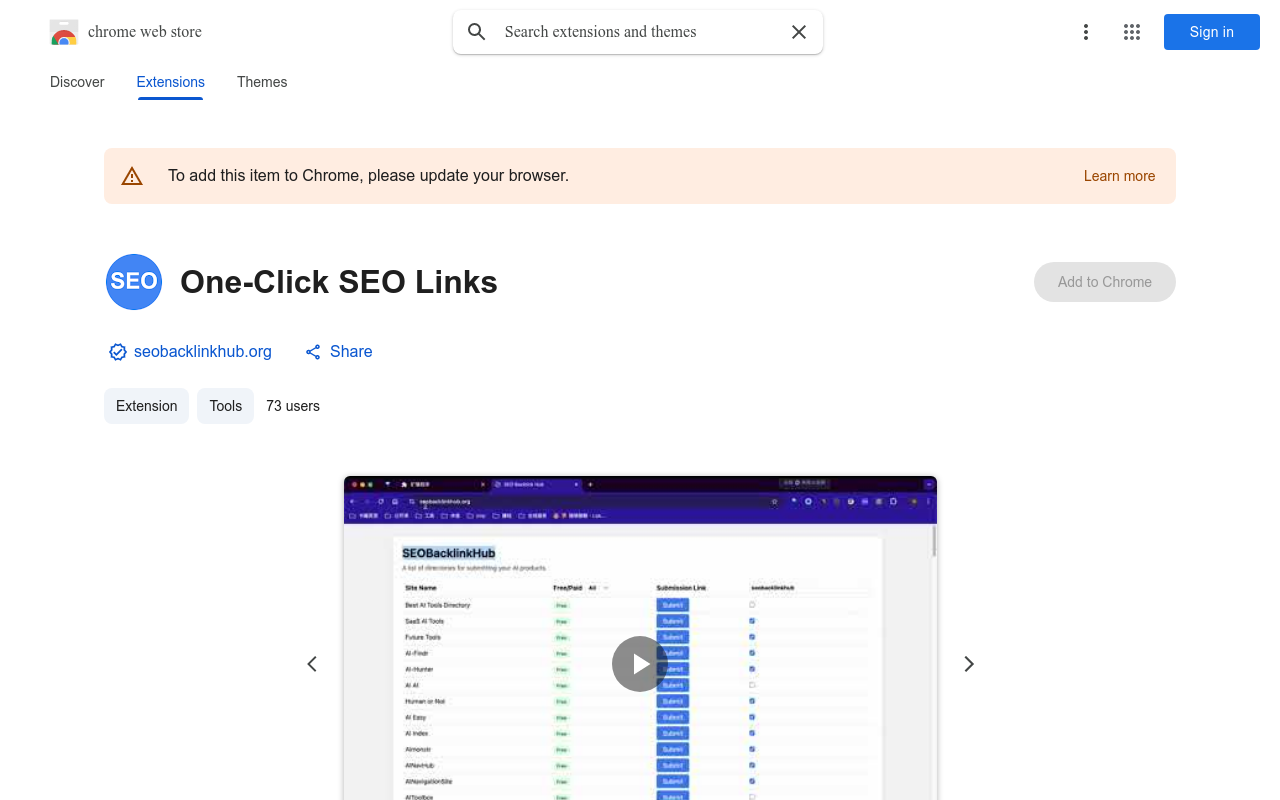The height and width of the screenshot is (800, 1280).
Task: Play the extension preview video
Action: [639, 663]
